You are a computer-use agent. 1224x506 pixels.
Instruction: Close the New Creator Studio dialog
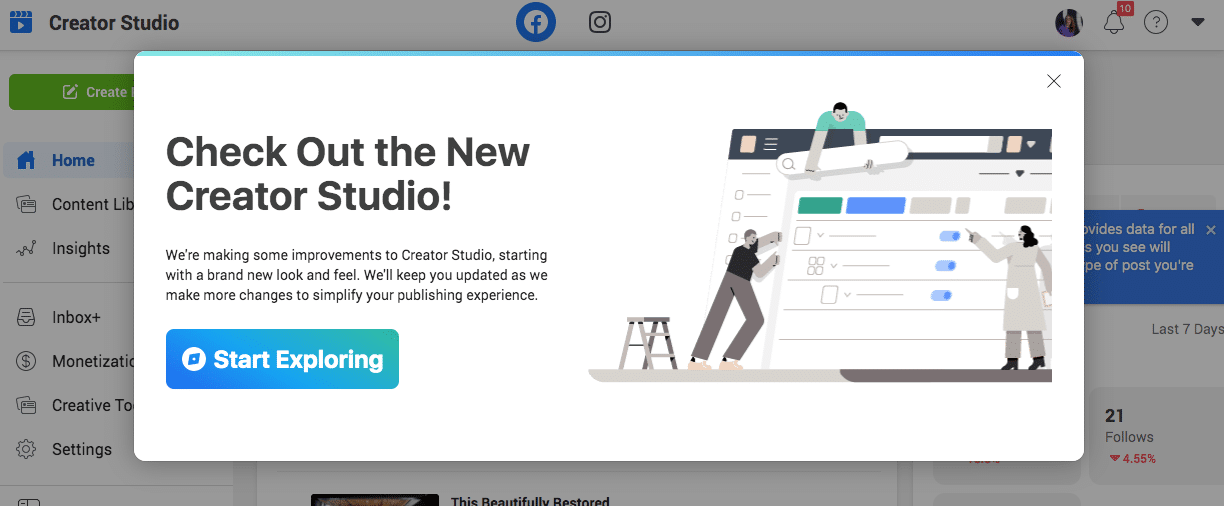click(x=1053, y=81)
